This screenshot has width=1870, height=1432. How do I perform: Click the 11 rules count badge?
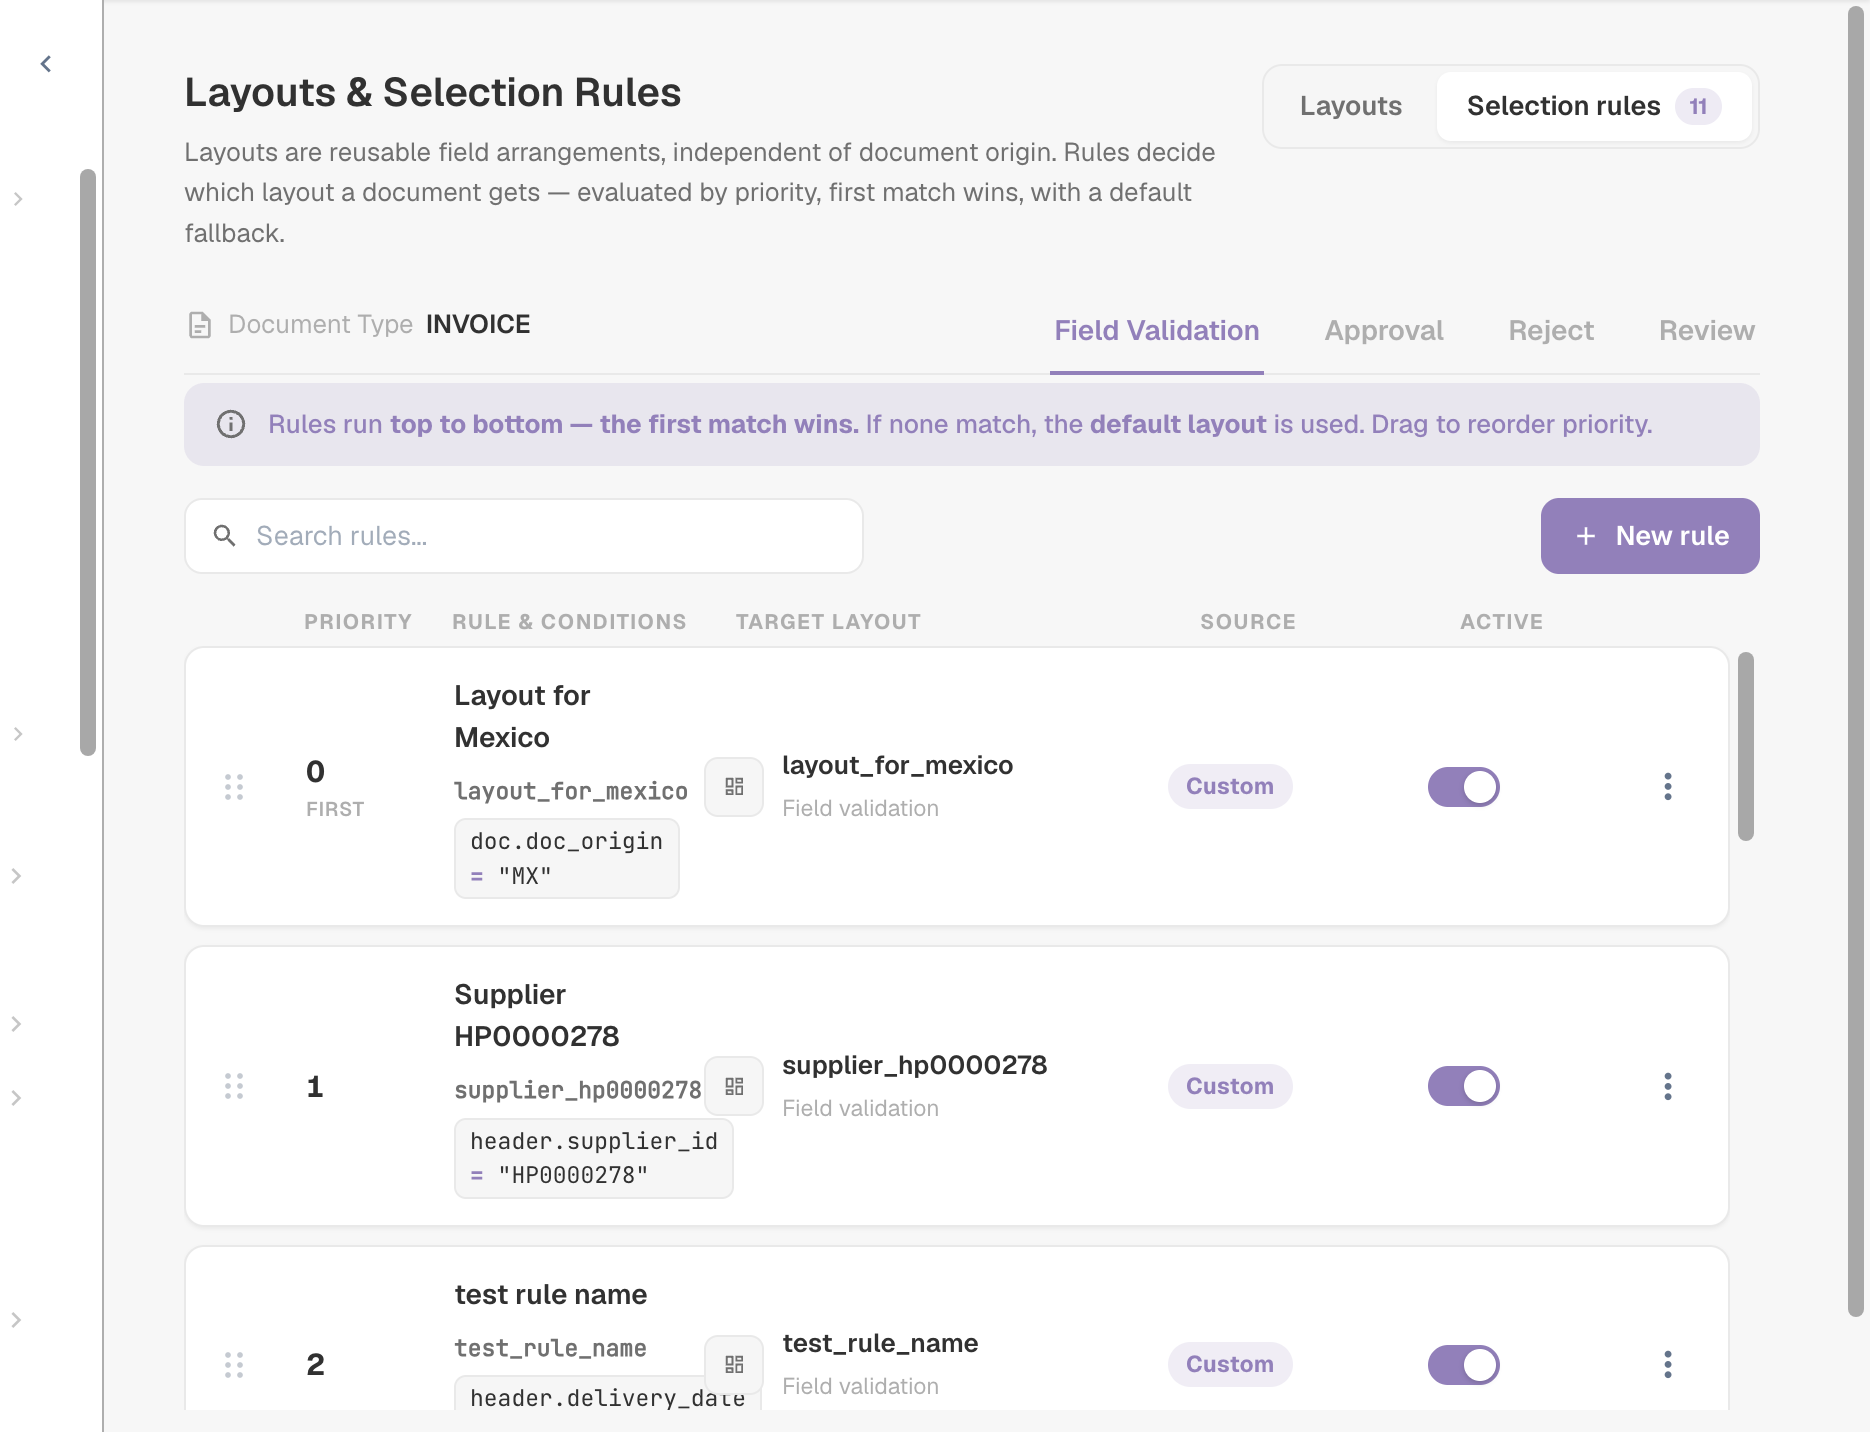[x=1698, y=106]
